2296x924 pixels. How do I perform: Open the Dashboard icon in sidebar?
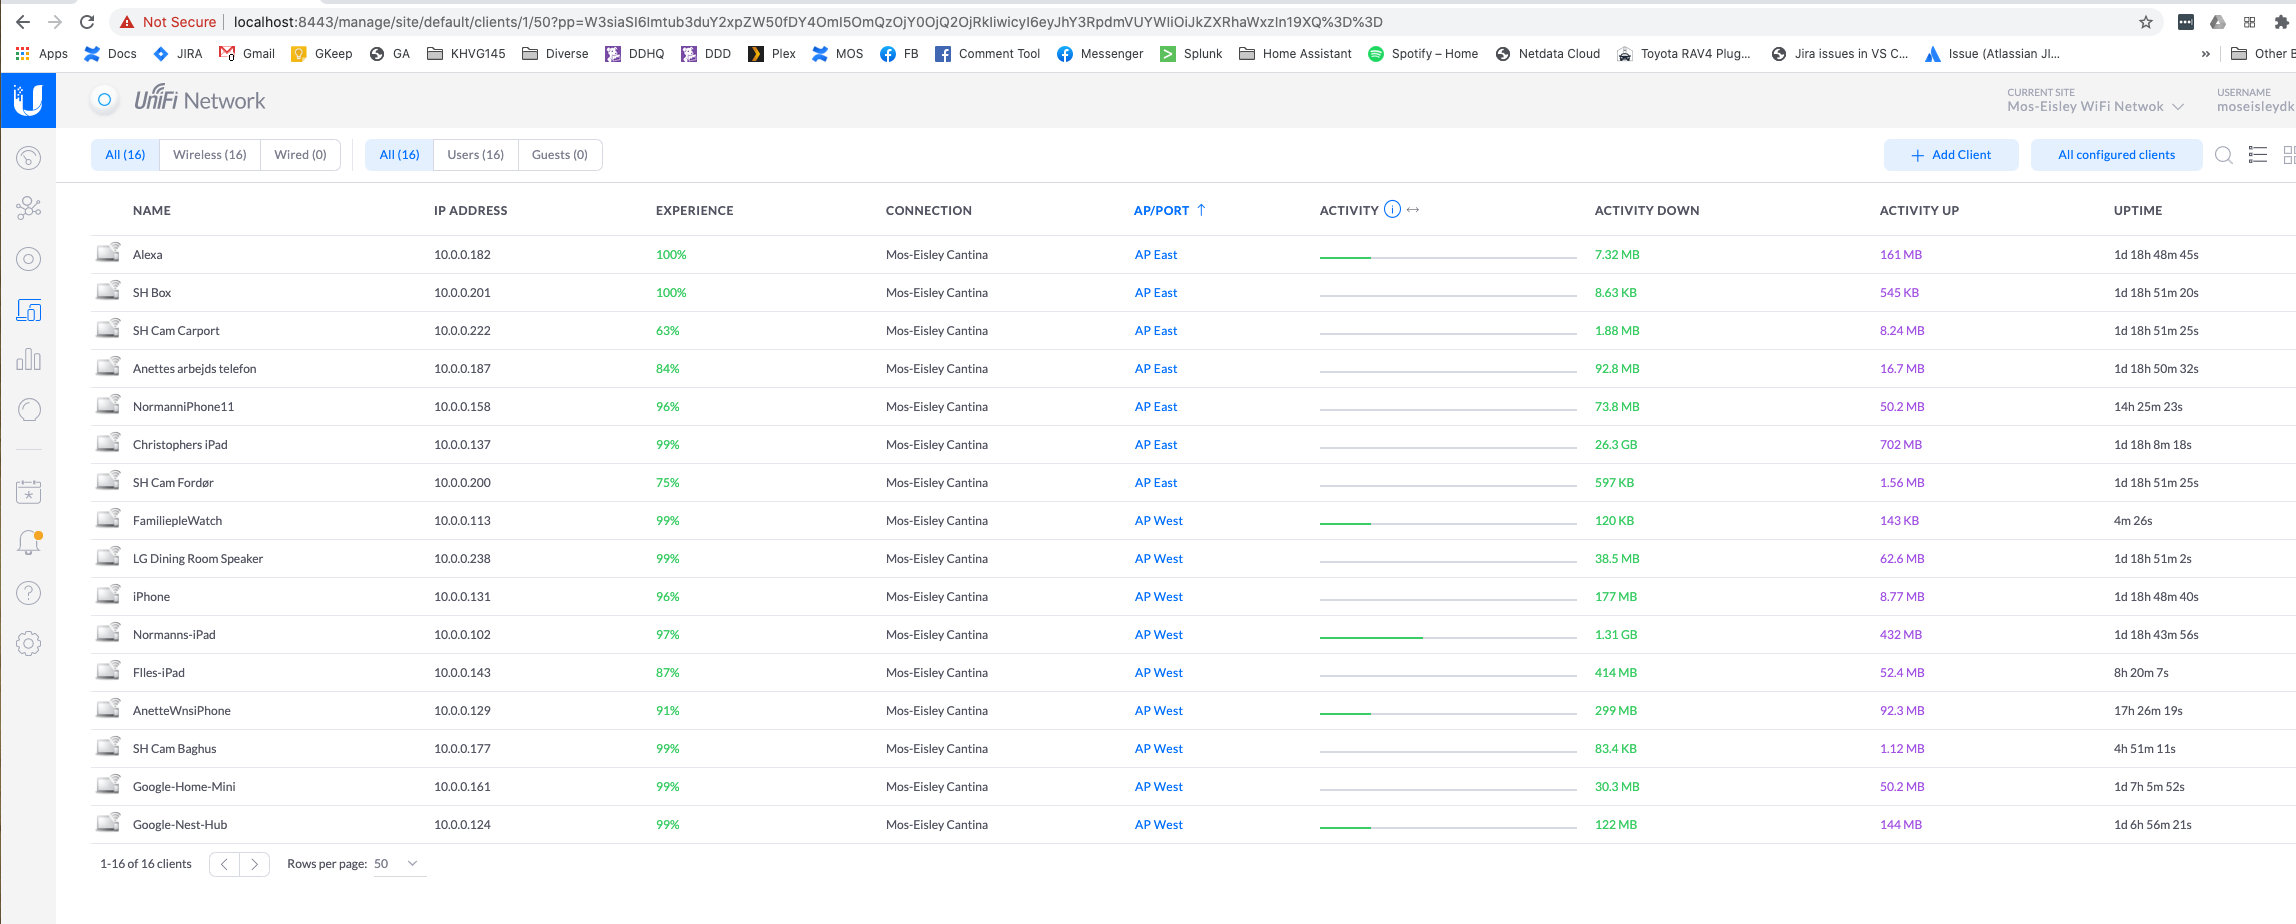(29, 158)
